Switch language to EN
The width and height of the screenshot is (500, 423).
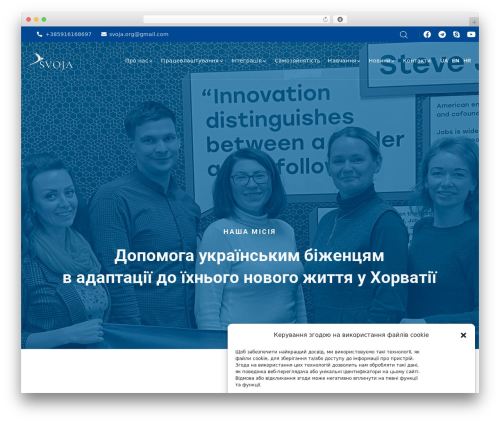tap(456, 61)
